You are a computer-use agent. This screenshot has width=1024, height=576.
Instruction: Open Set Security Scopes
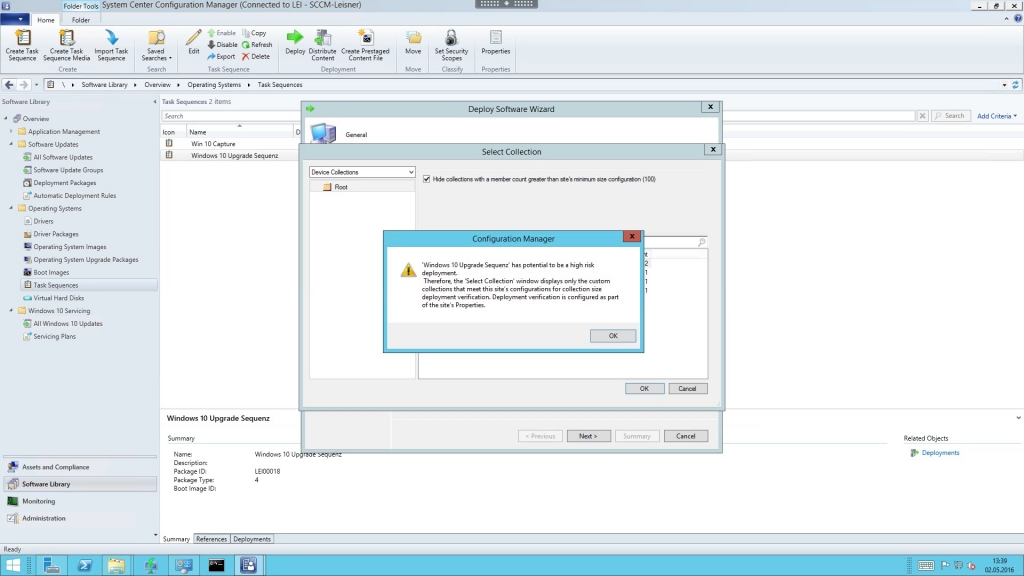tap(451, 45)
